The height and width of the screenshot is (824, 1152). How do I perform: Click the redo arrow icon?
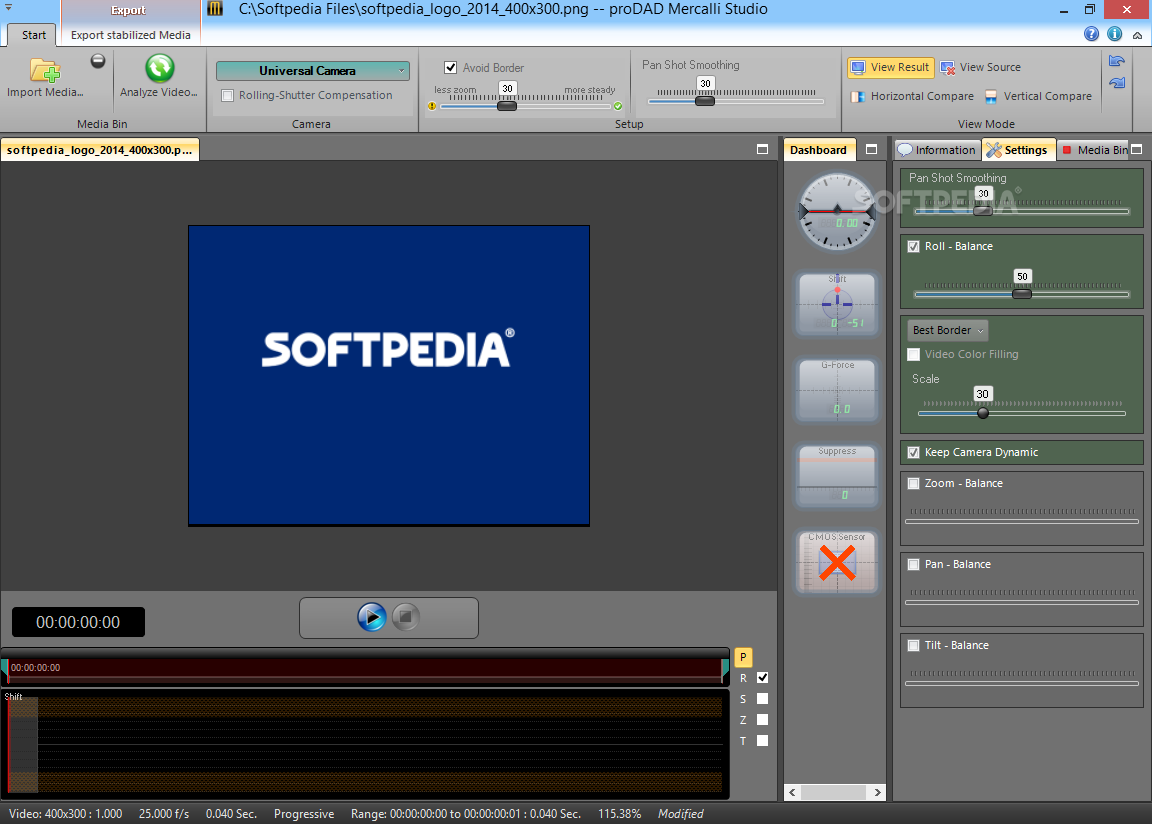(x=1117, y=83)
